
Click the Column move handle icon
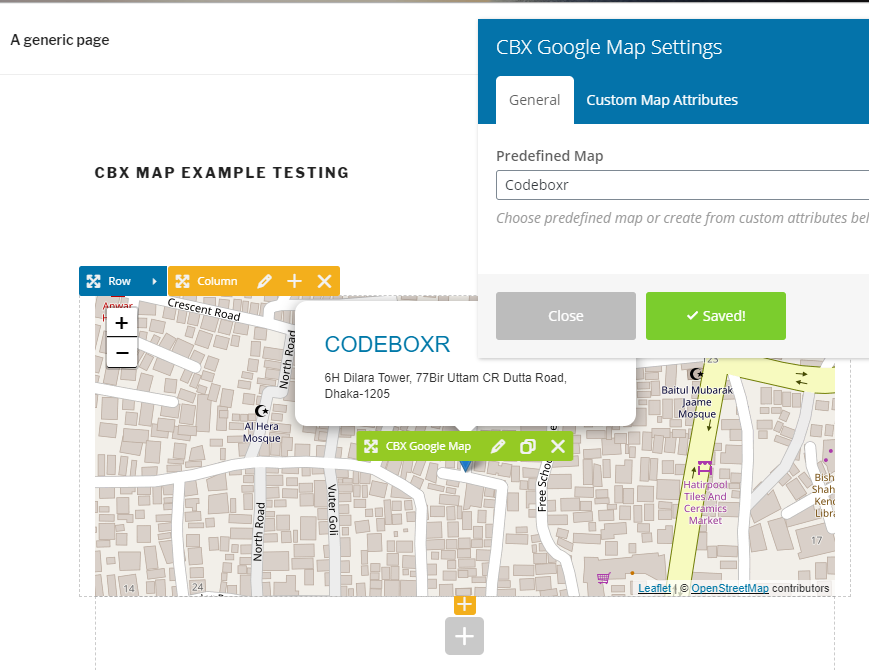pyautogui.click(x=182, y=281)
